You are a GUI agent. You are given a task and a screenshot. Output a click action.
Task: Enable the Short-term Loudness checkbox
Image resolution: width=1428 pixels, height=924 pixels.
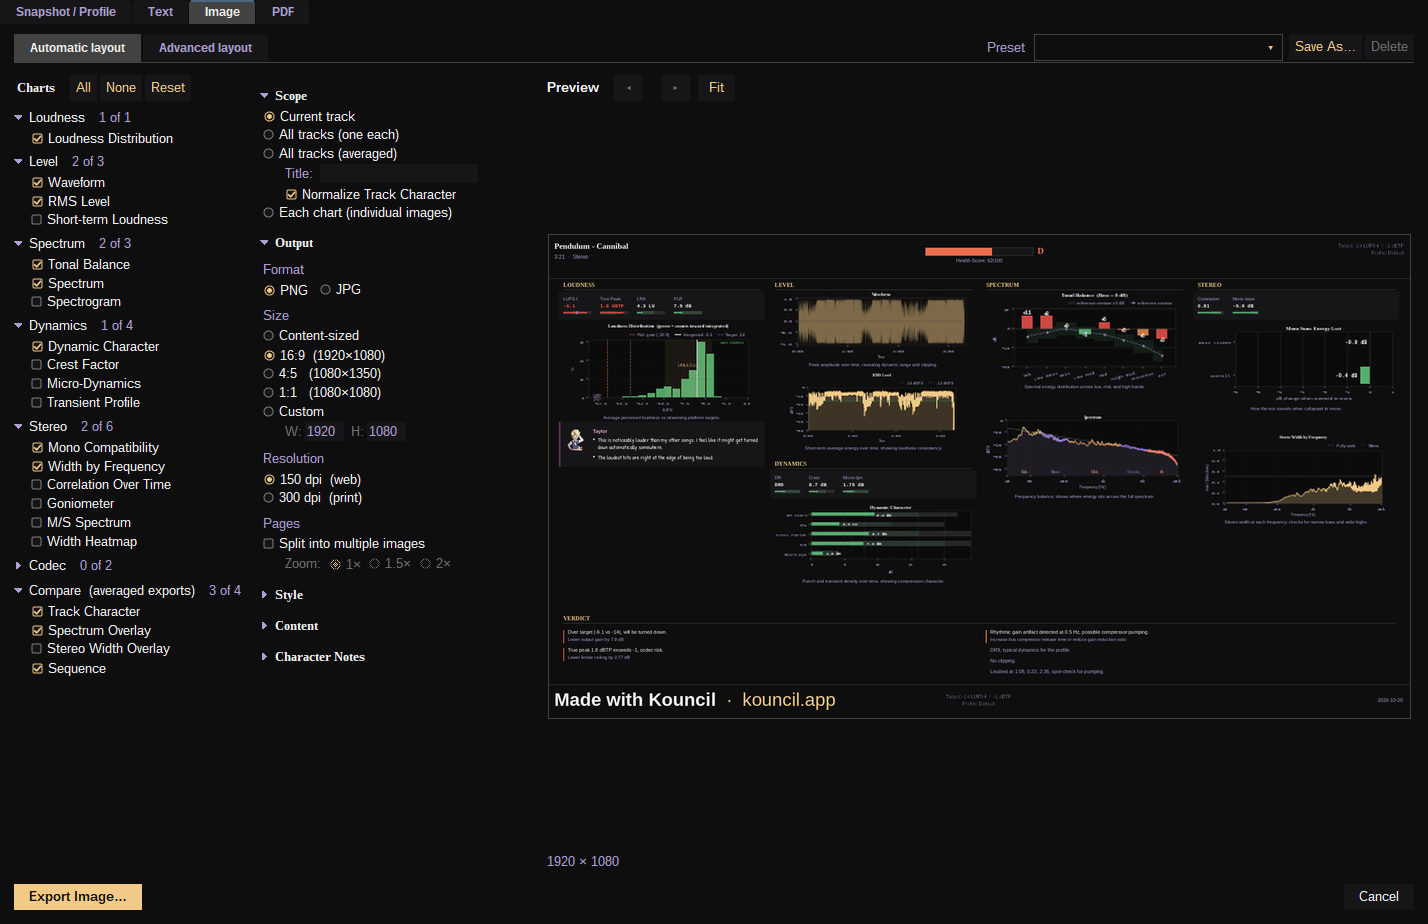(37, 220)
